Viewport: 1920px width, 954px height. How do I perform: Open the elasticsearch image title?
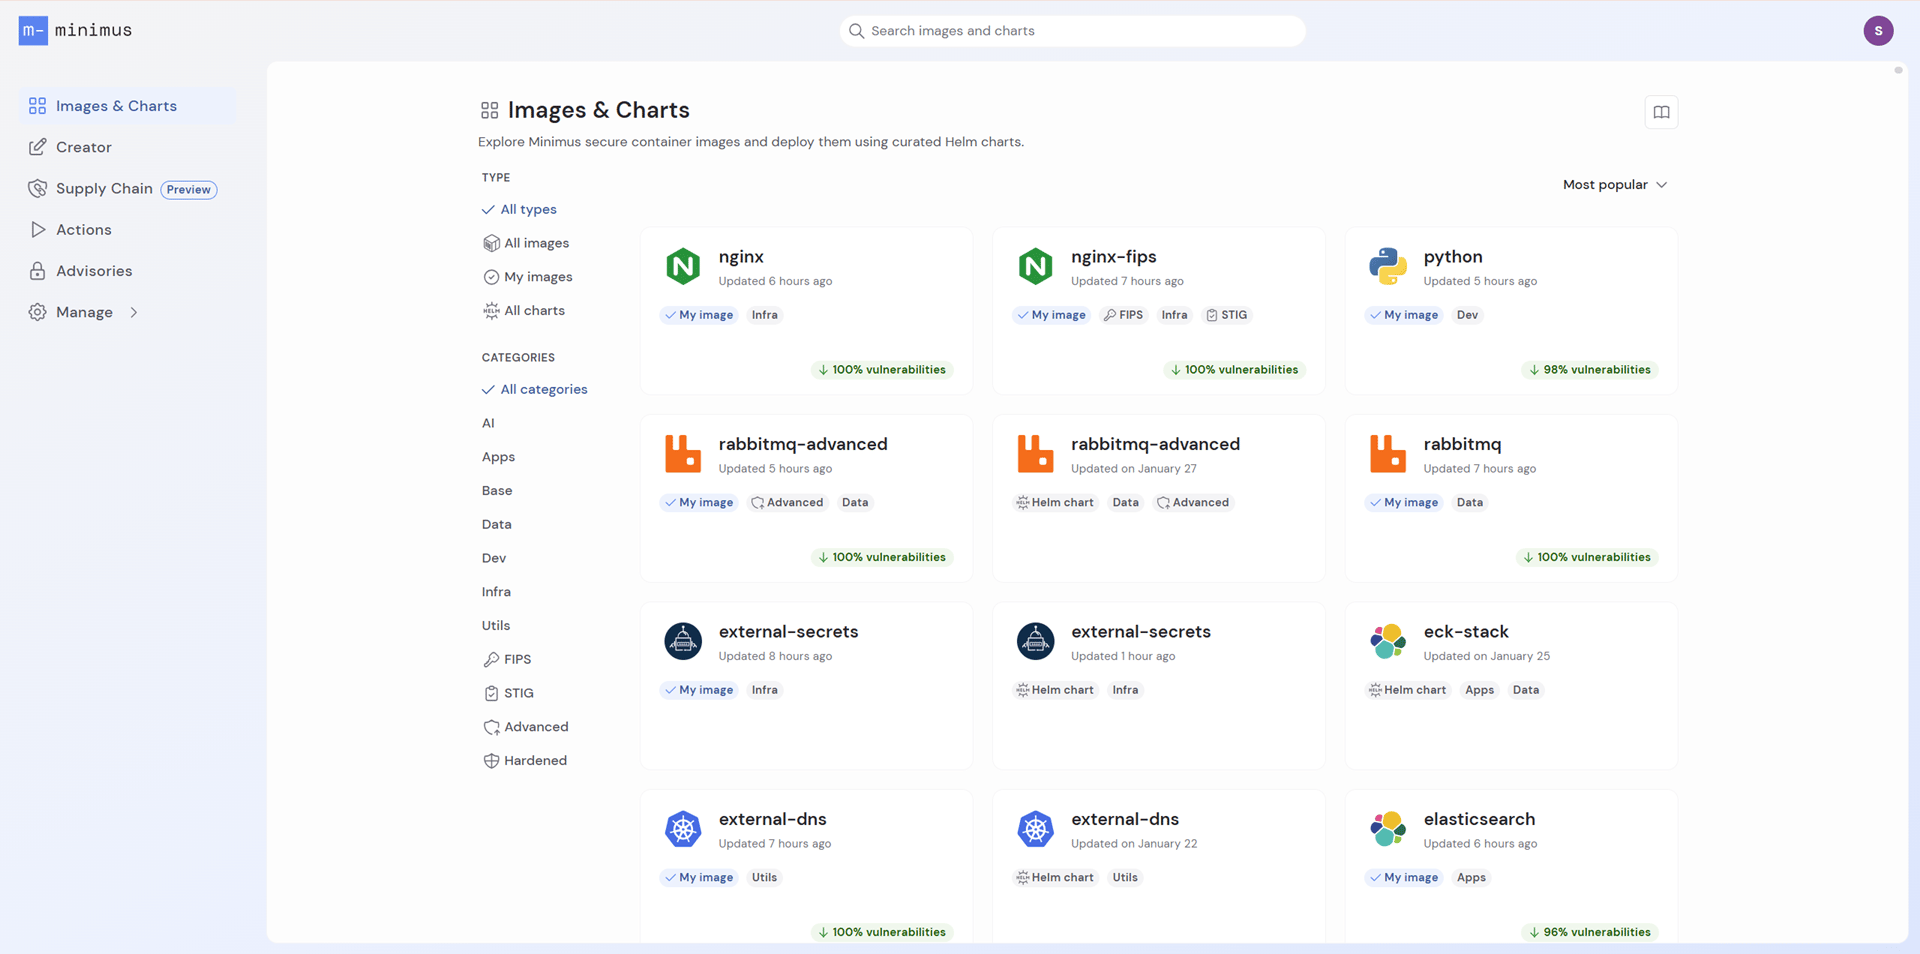[1479, 819]
